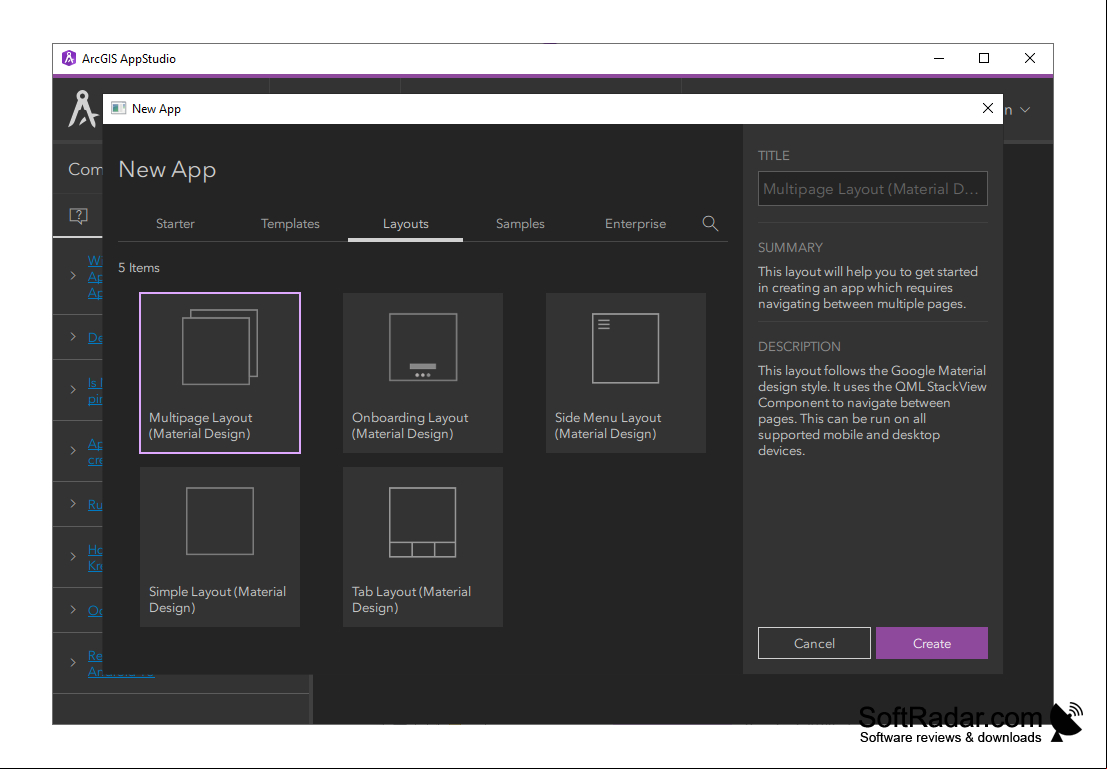
Task: Click the "DESCRIPTION" heading
Action: tap(799, 347)
